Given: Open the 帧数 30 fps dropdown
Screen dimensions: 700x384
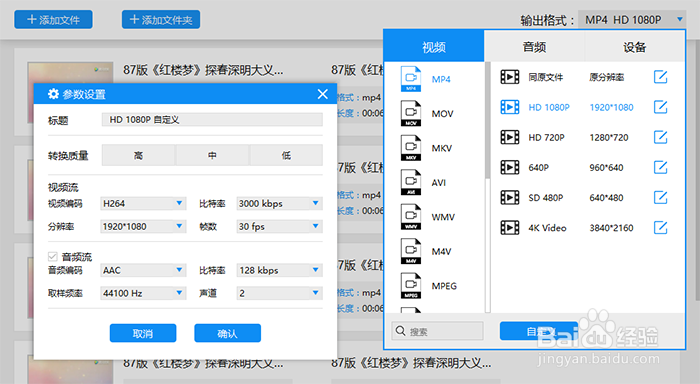Looking at the screenshot, I should (x=279, y=226).
